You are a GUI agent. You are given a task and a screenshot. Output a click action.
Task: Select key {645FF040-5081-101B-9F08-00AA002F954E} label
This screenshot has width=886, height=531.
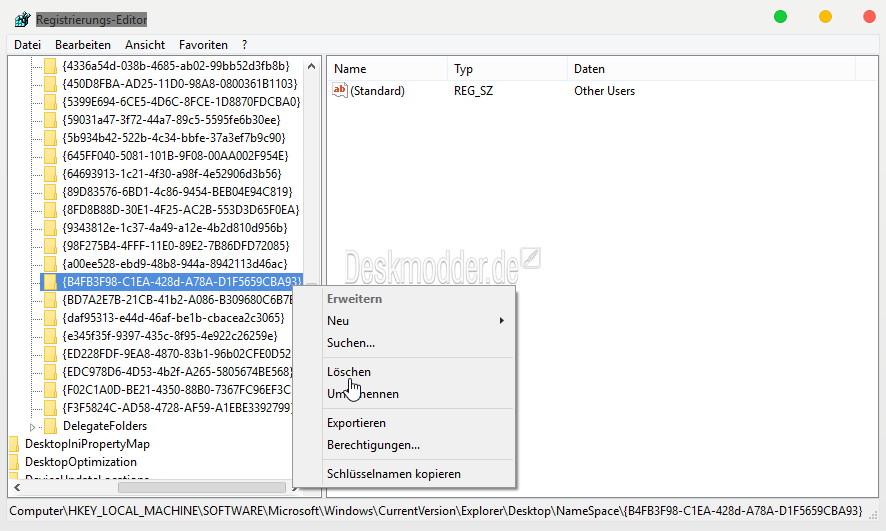(175, 156)
